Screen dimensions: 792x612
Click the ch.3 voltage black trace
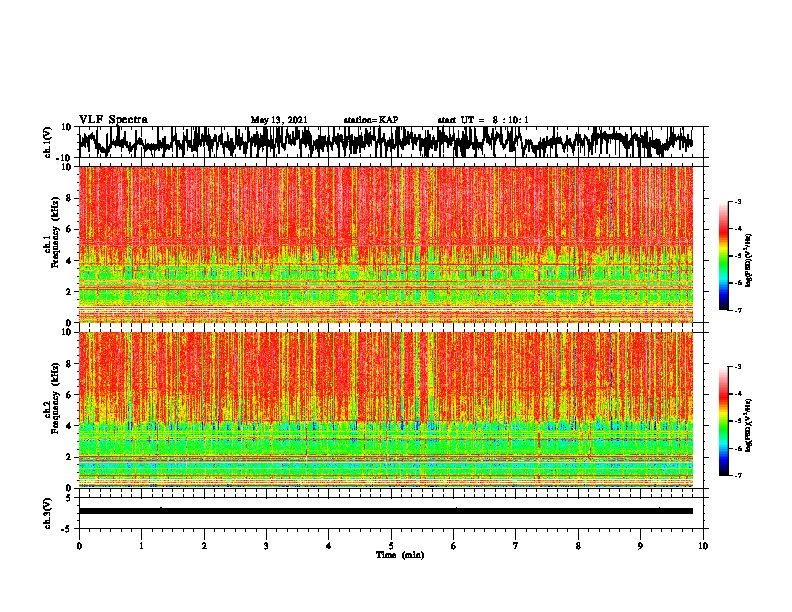[x=386, y=511]
